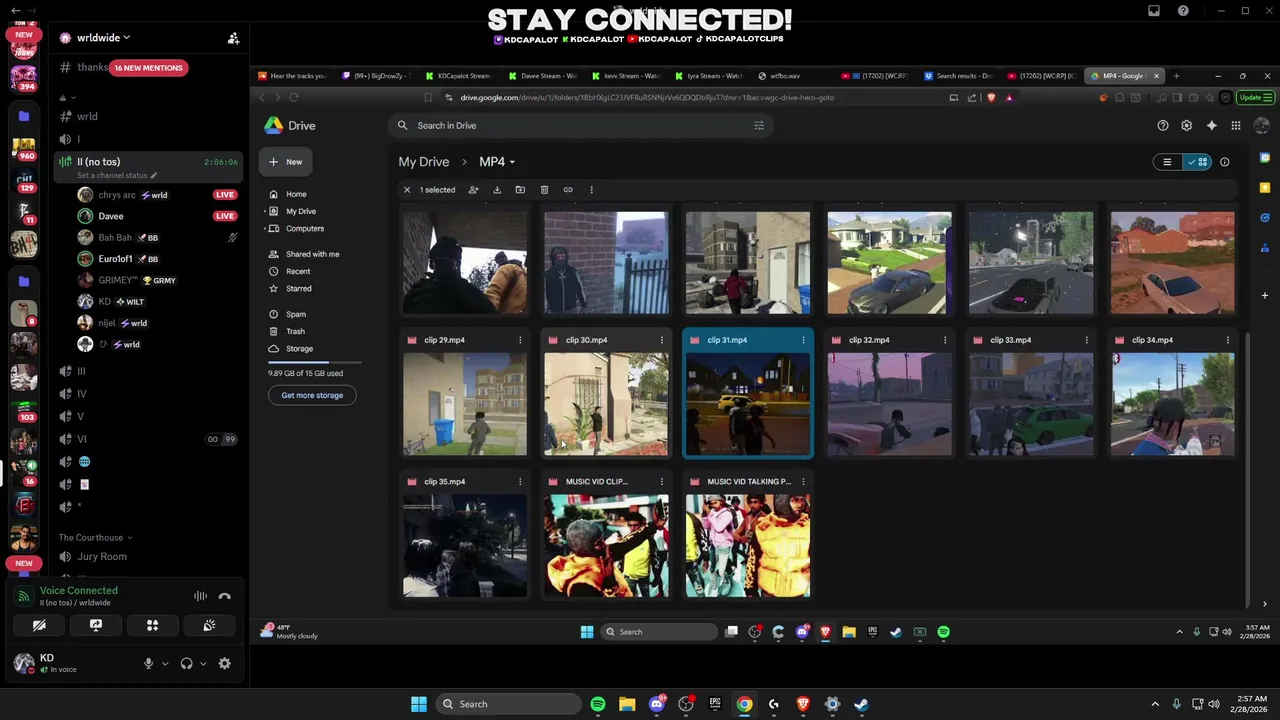Switch Drive to list layout
1280x720 pixels.
(1167, 162)
